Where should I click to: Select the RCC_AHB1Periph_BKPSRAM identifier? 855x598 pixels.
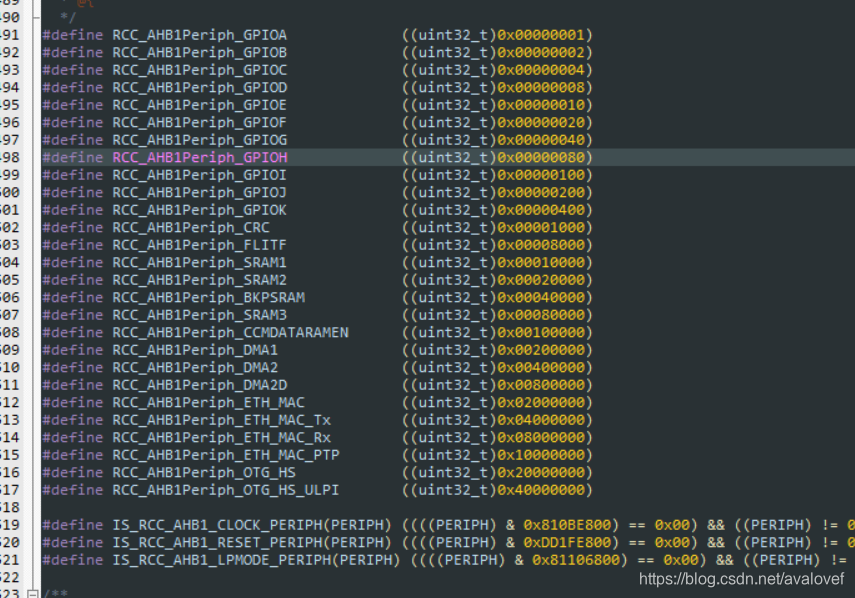[208, 298]
